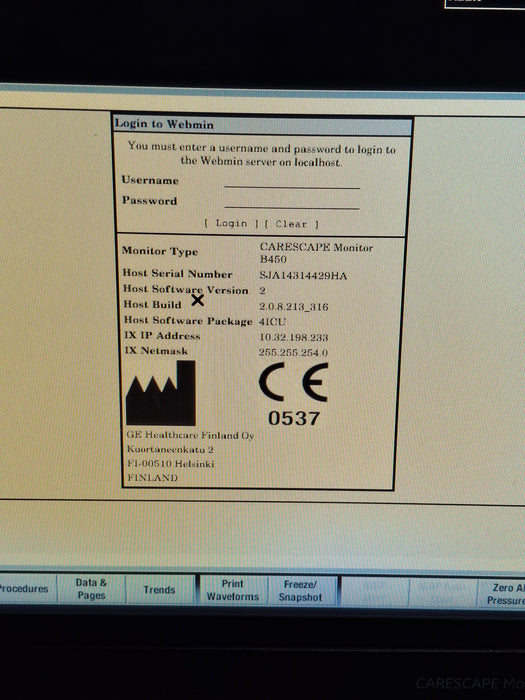Click the Host Serial Number label
The image size is (525, 700).
pyautogui.click(x=178, y=274)
